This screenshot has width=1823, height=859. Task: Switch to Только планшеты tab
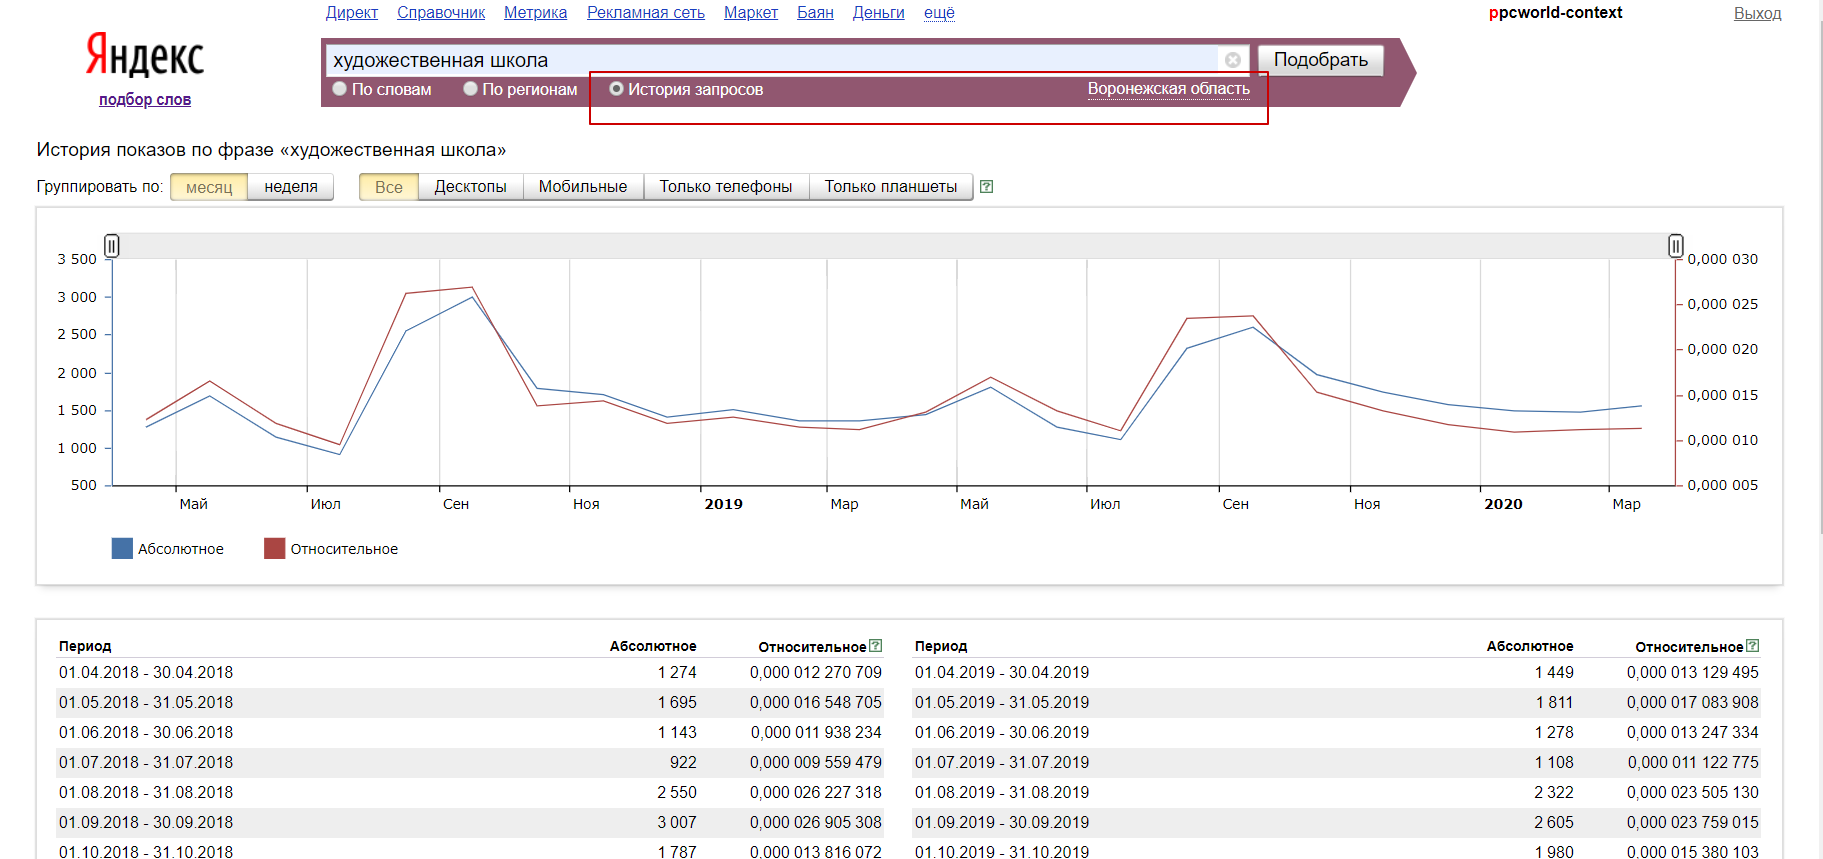coord(891,187)
